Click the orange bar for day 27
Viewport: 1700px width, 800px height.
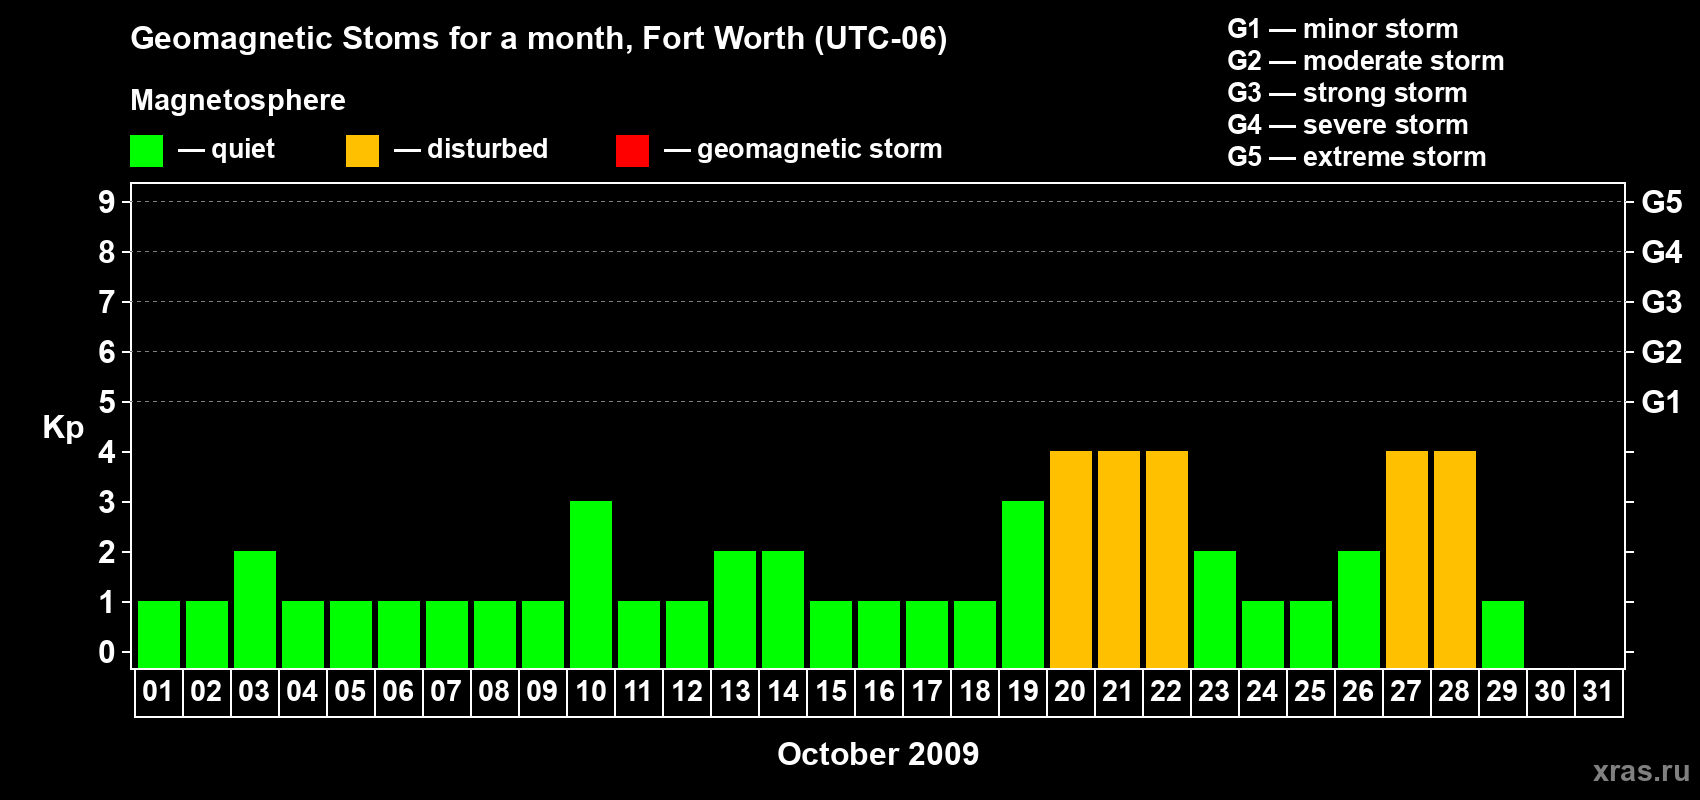(x=1407, y=559)
